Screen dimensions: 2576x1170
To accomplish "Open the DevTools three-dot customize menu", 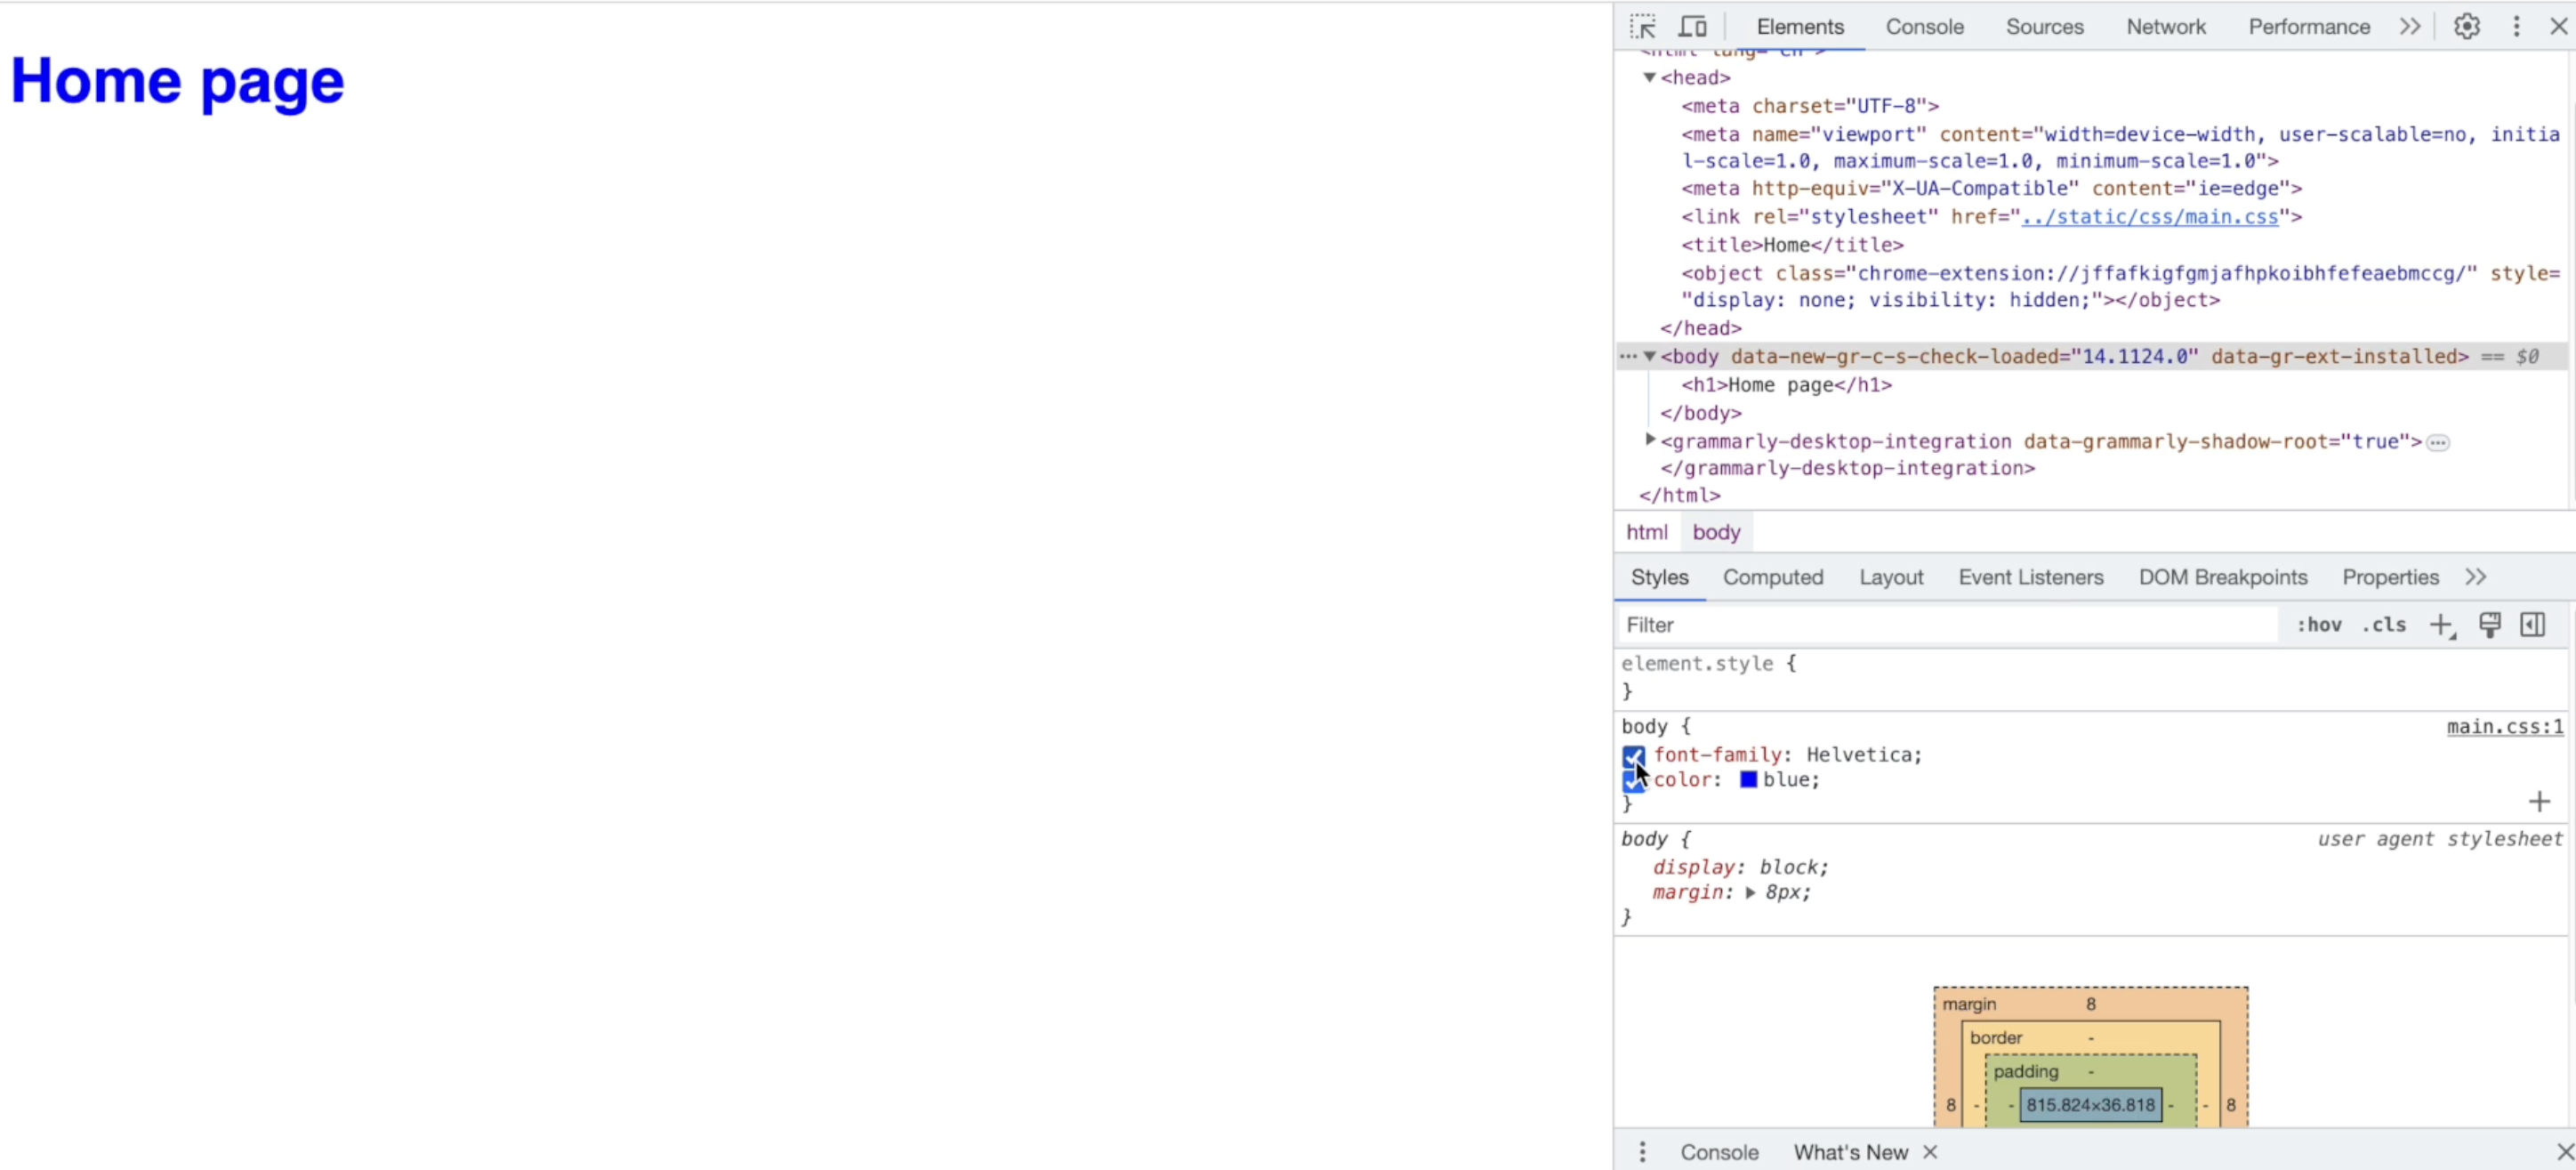I will click(2516, 27).
